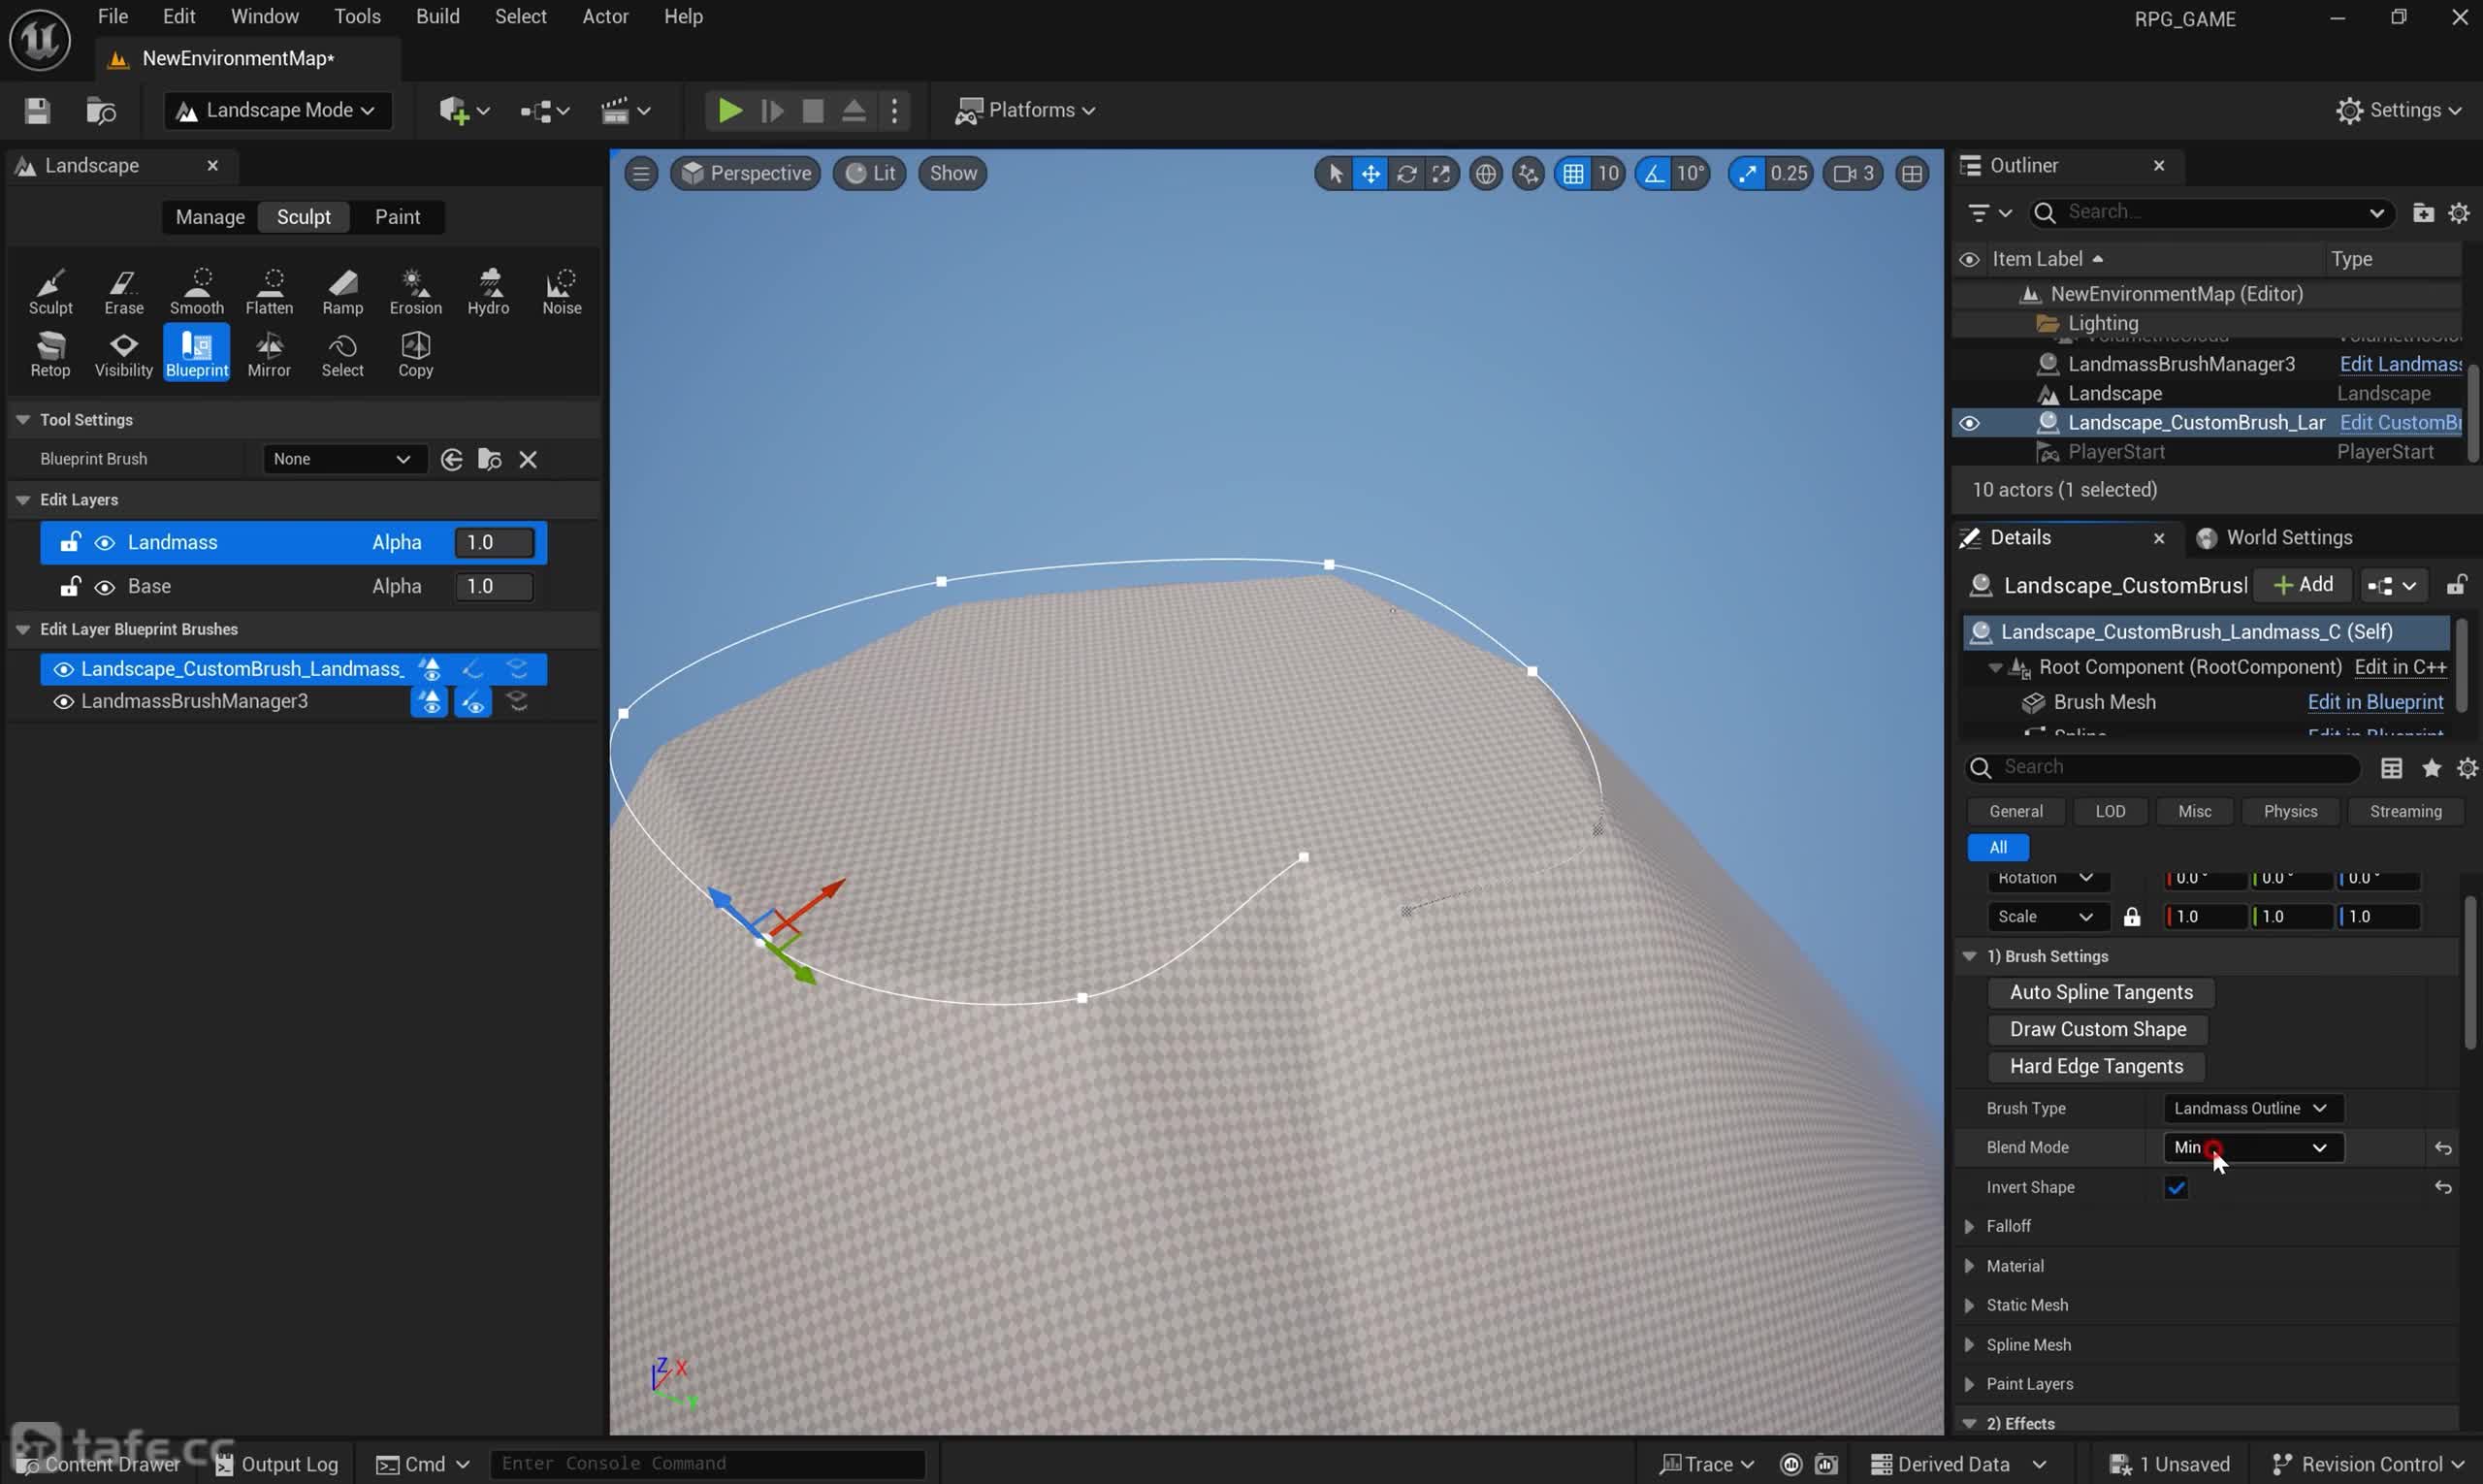Image resolution: width=2483 pixels, height=1484 pixels.
Task: Select the Sculpt brush tool
Action: tap(50, 291)
